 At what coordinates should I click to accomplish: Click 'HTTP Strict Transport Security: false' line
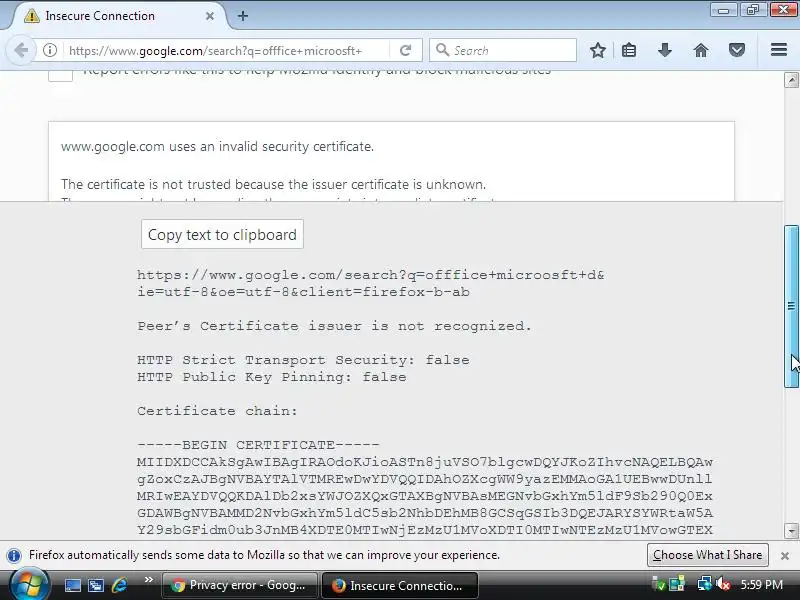(303, 360)
